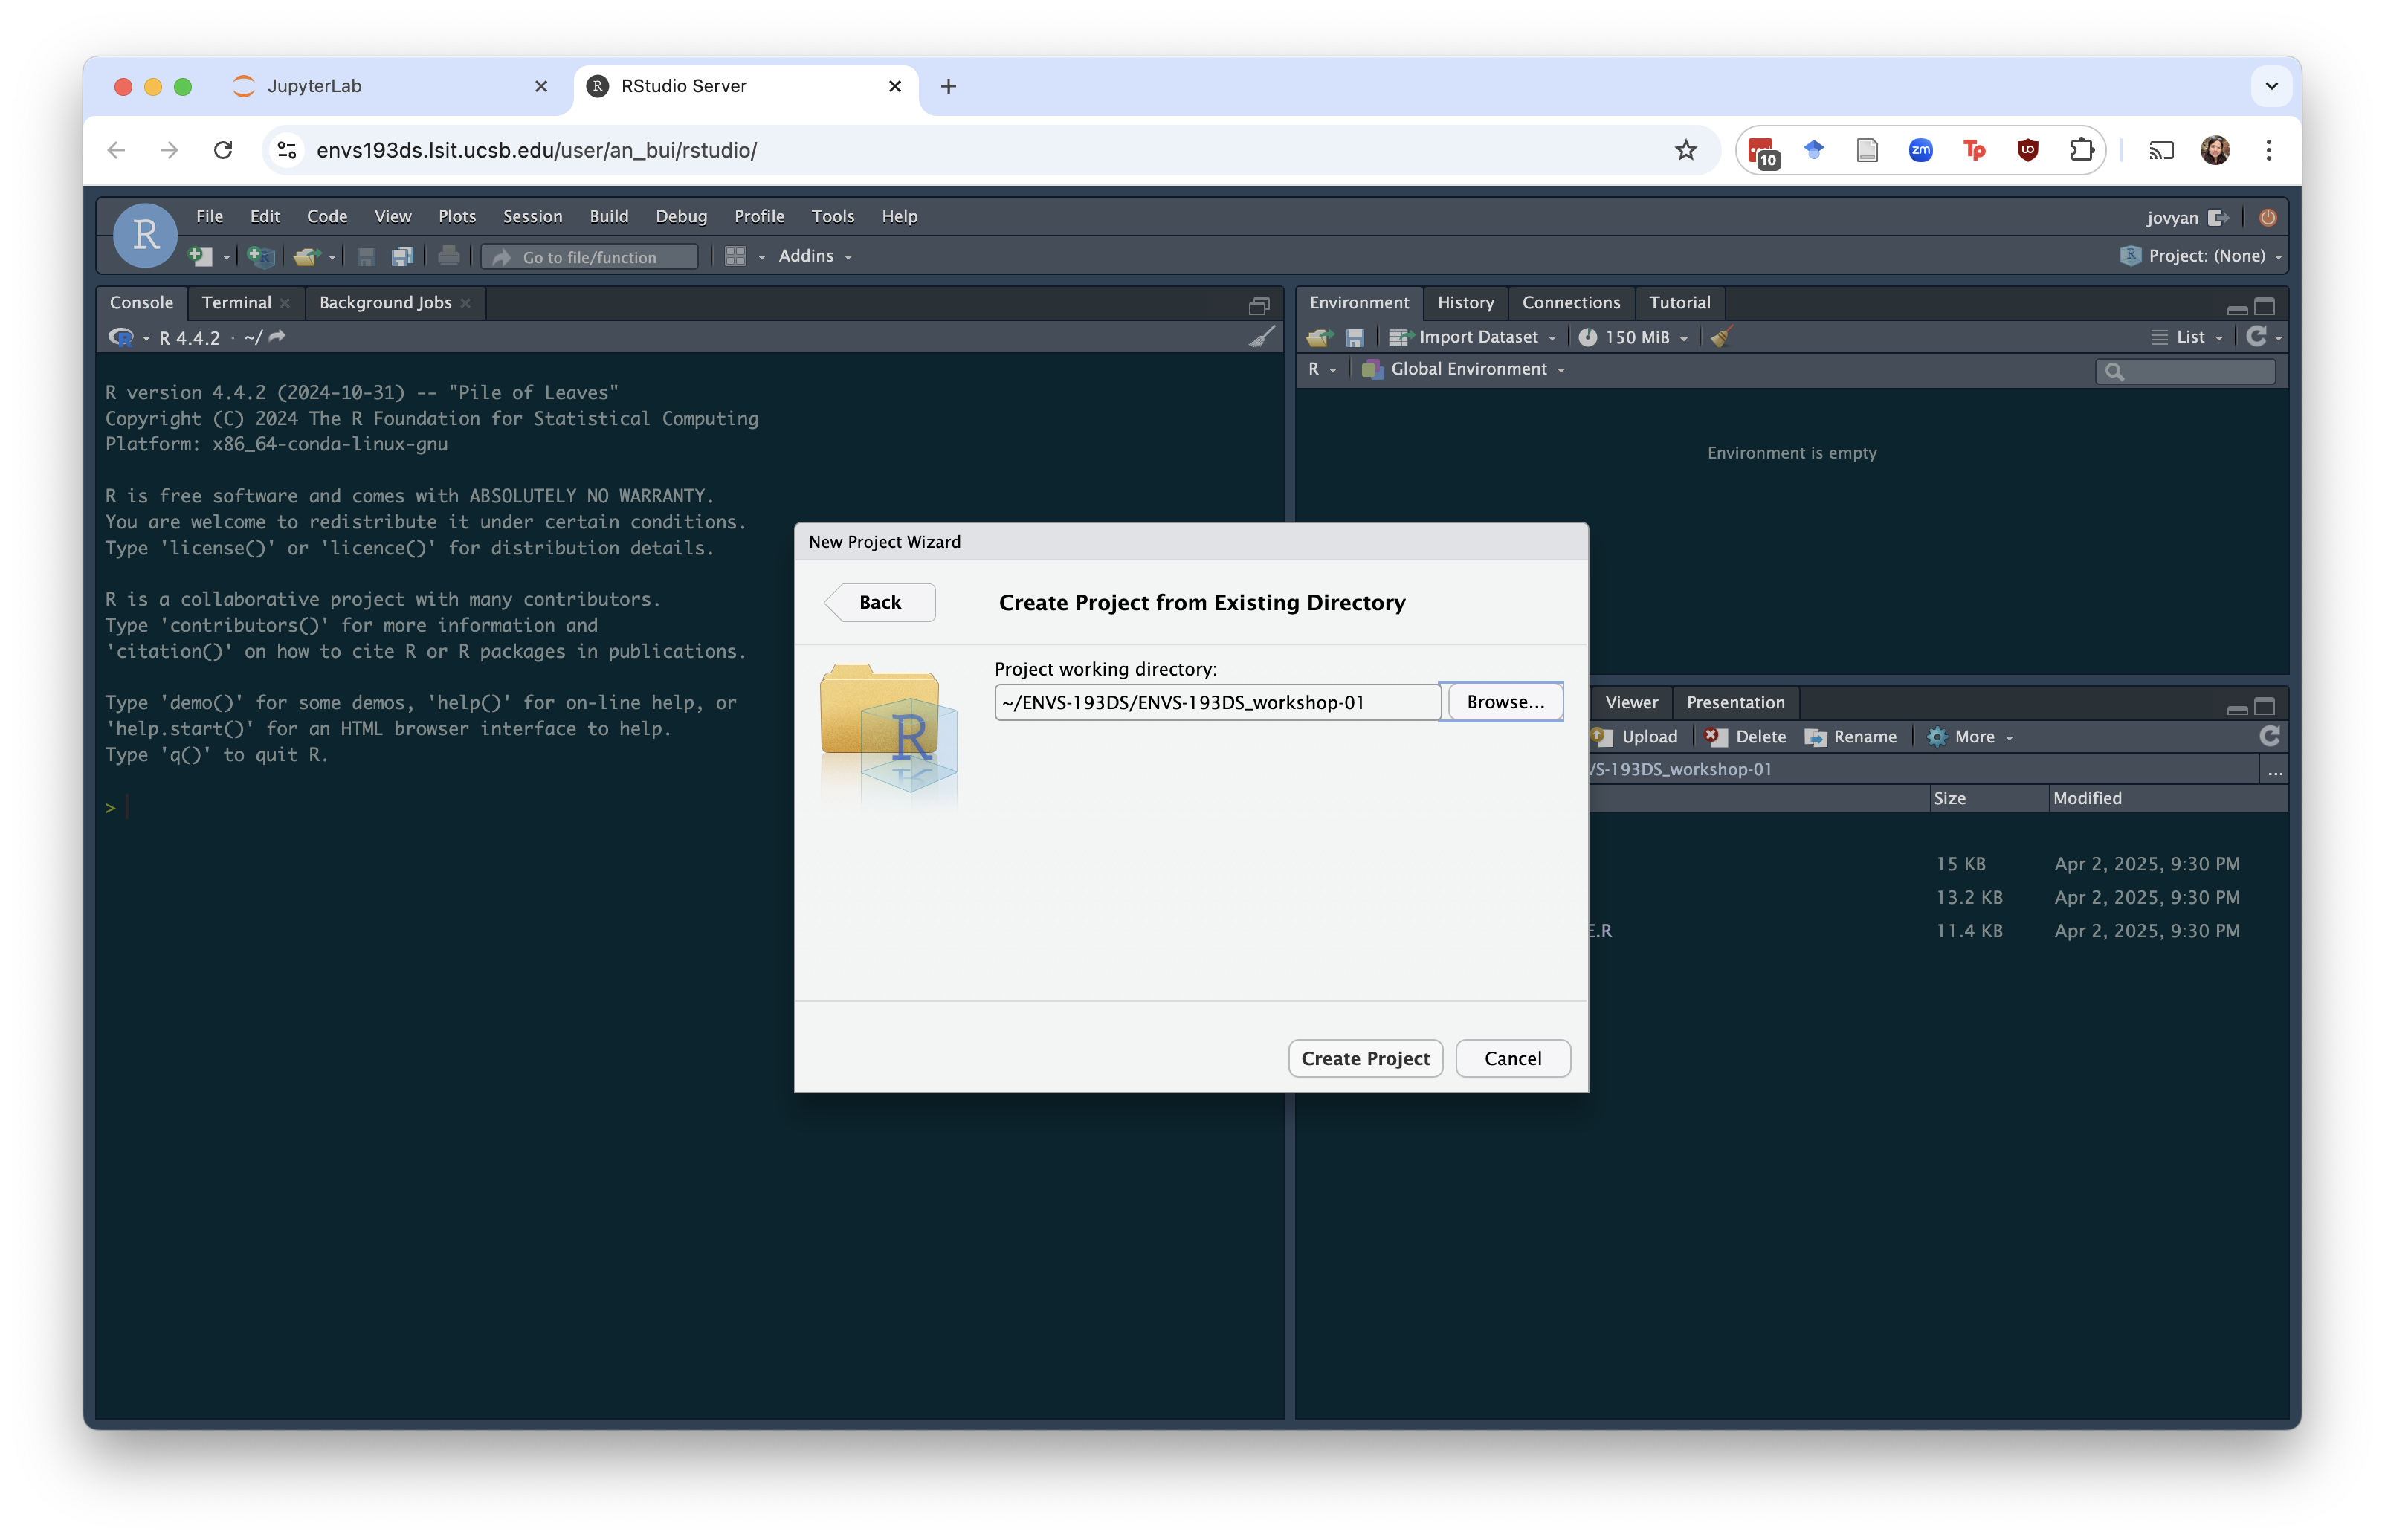Clear environment objects with broom icon
The width and height of the screenshot is (2385, 1540).
[1721, 338]
